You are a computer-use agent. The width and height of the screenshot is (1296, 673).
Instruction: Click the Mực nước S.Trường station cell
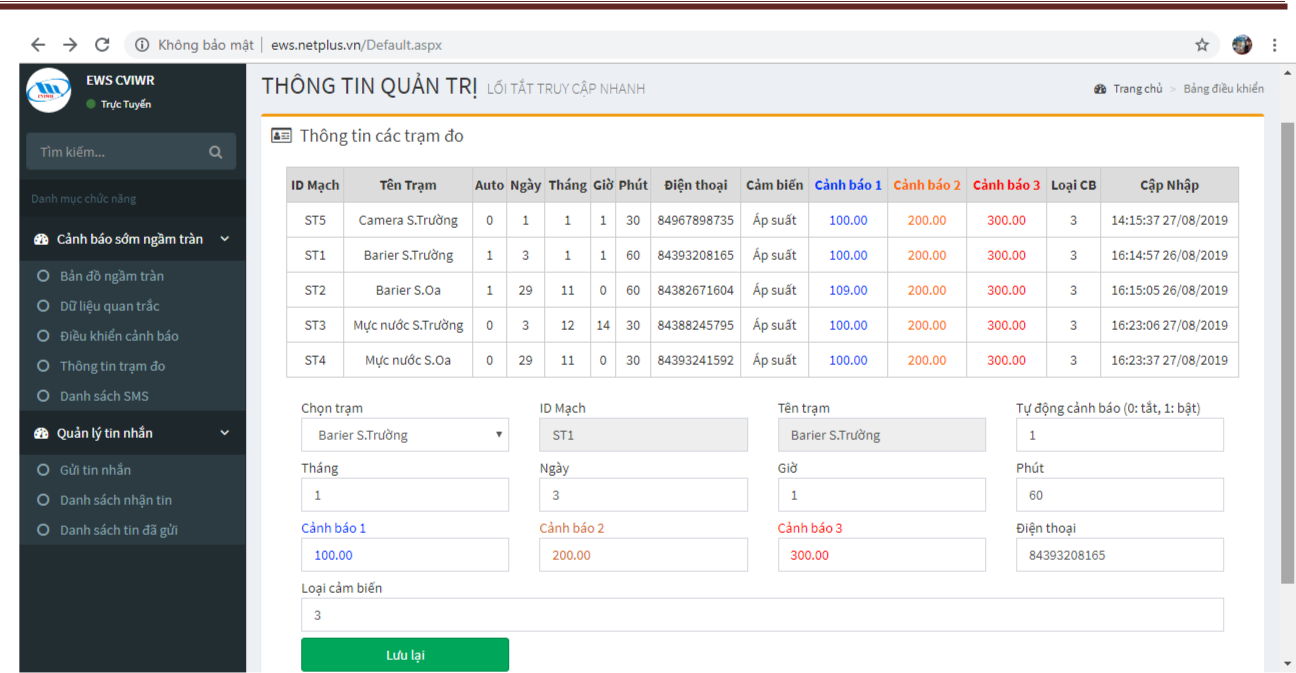point(408,325)
